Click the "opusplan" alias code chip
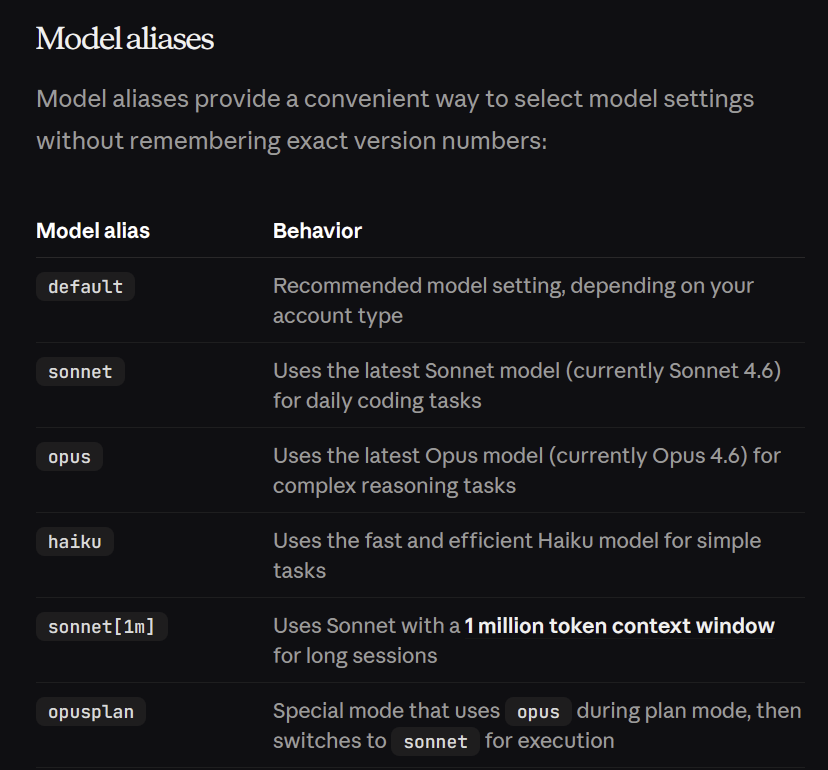828x770 pixels. 91,712
